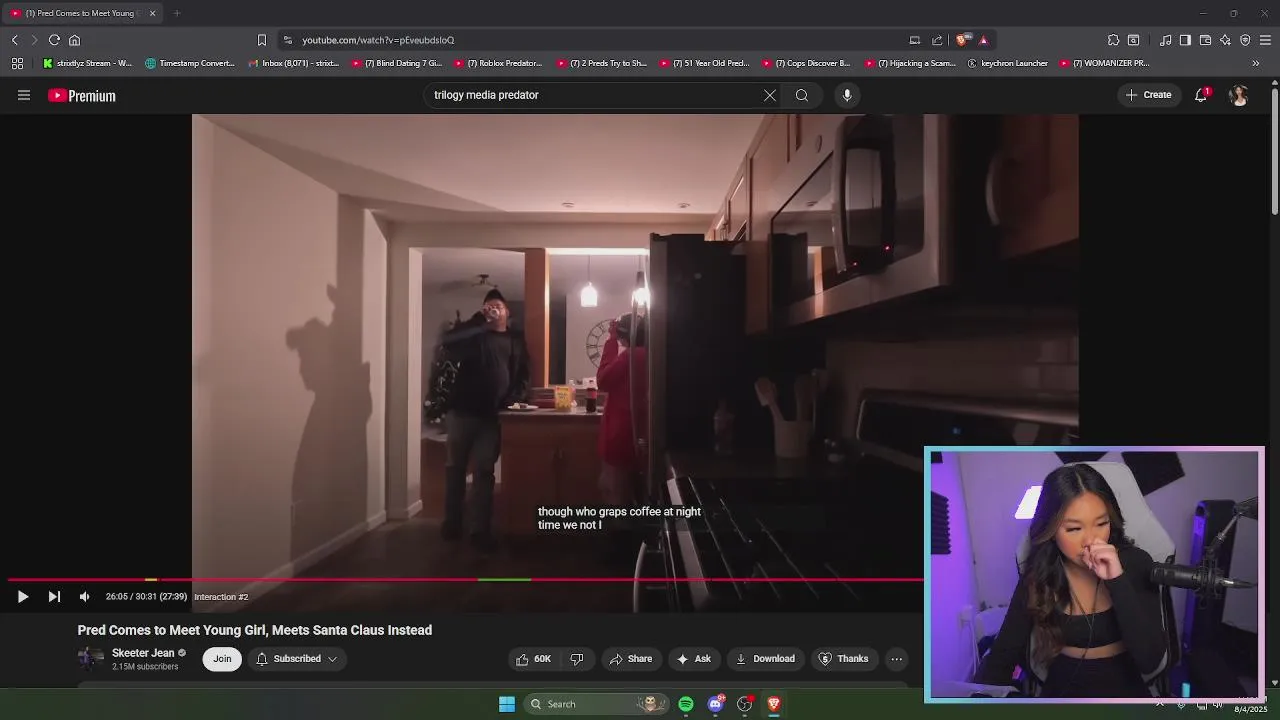Image resolution: width=1280 pixels, height=720 pixels.
Task: Open 'WOMANIZER PR...' bookmark
Action: pyautogui.click(x=1104, y=63)
